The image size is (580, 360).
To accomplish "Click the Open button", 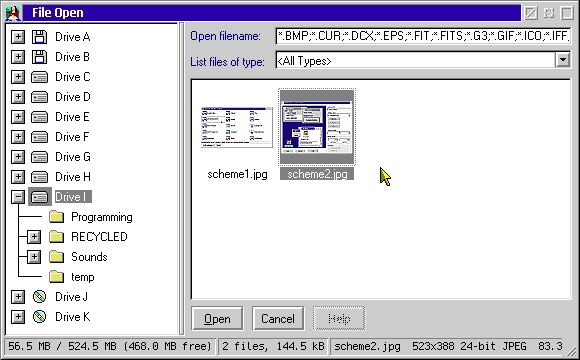I will point(217,319).
